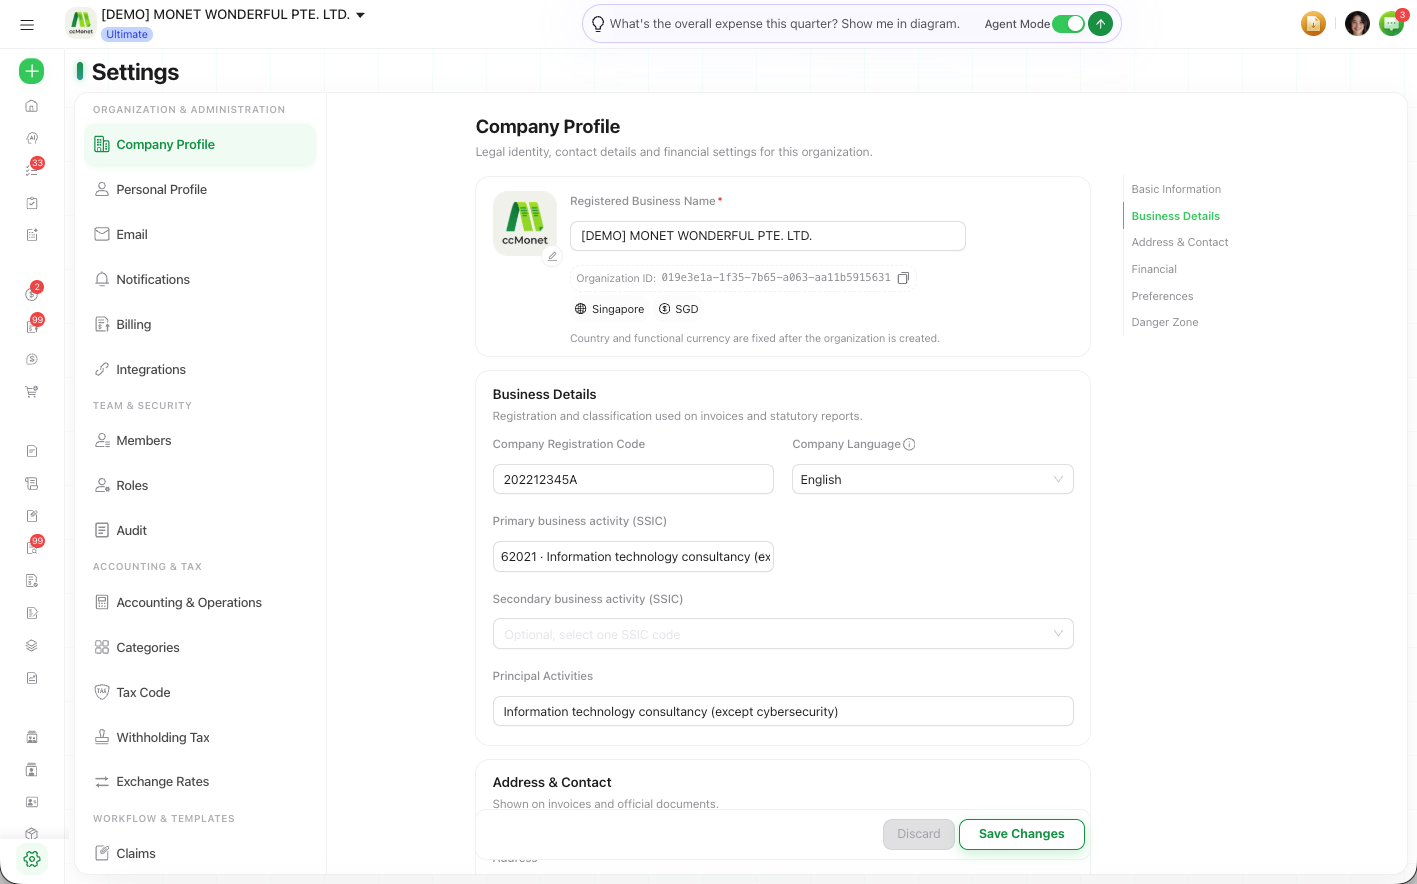Click the agent prompt input box
Viewport: 1417px width, 884px height.
click(x=785, y=24)
